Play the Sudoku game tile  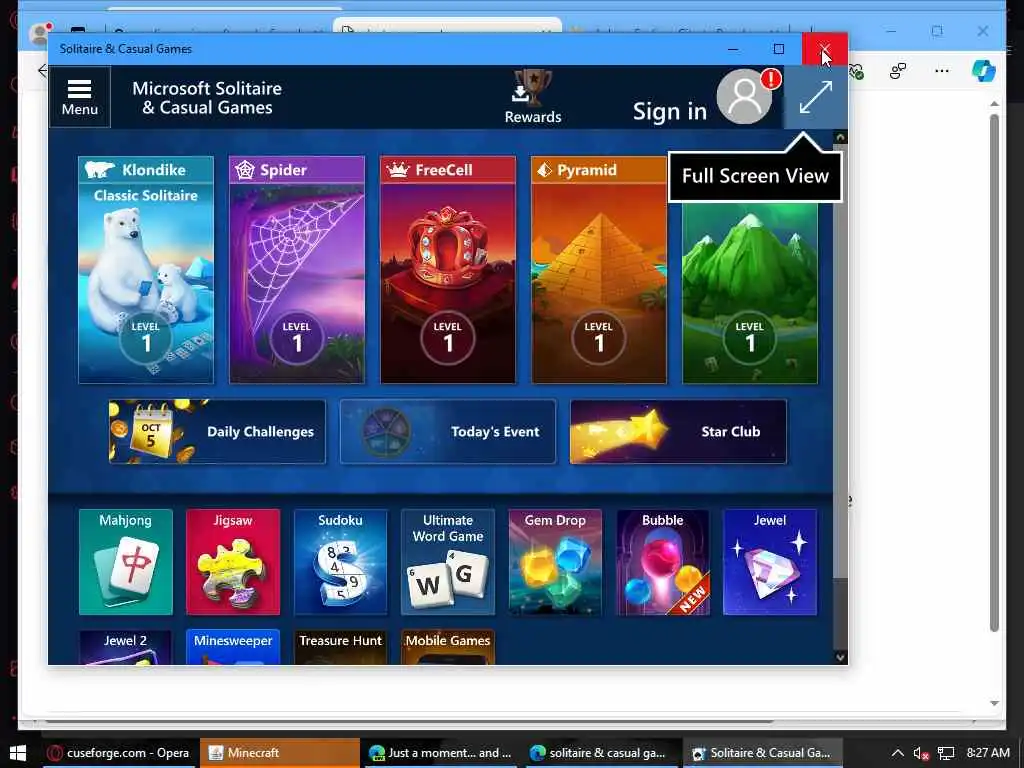click(x=340, y=562)
